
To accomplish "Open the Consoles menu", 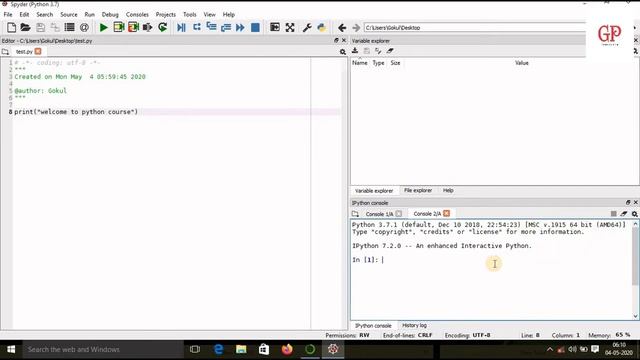I will [137, 14].
